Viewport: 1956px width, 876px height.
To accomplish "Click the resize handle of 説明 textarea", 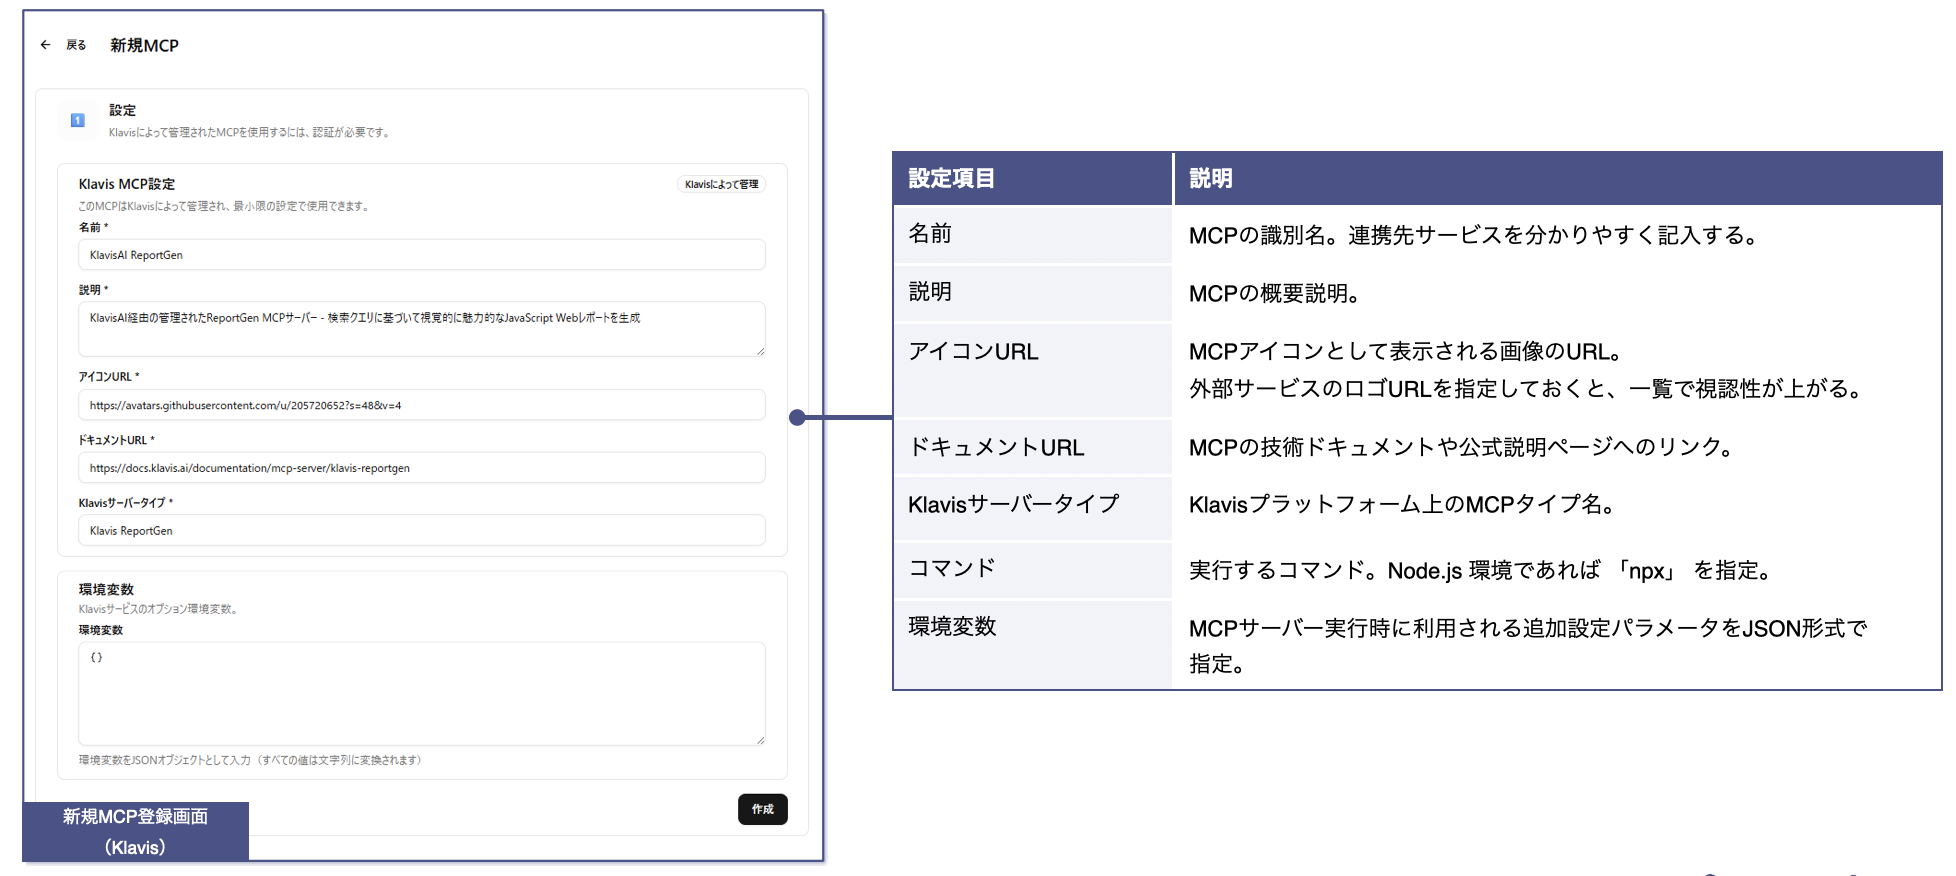I will tap(760, 351).
